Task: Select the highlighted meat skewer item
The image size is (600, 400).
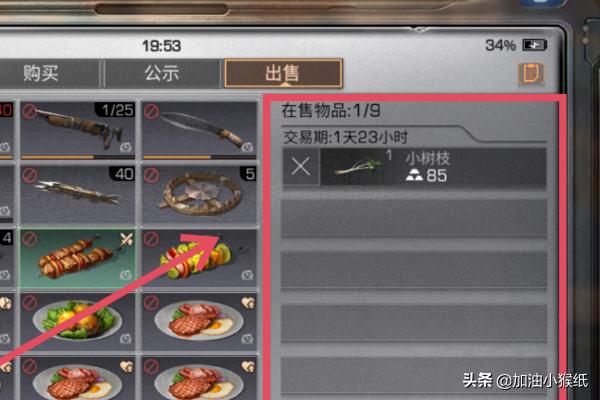Action: point(78,258)
